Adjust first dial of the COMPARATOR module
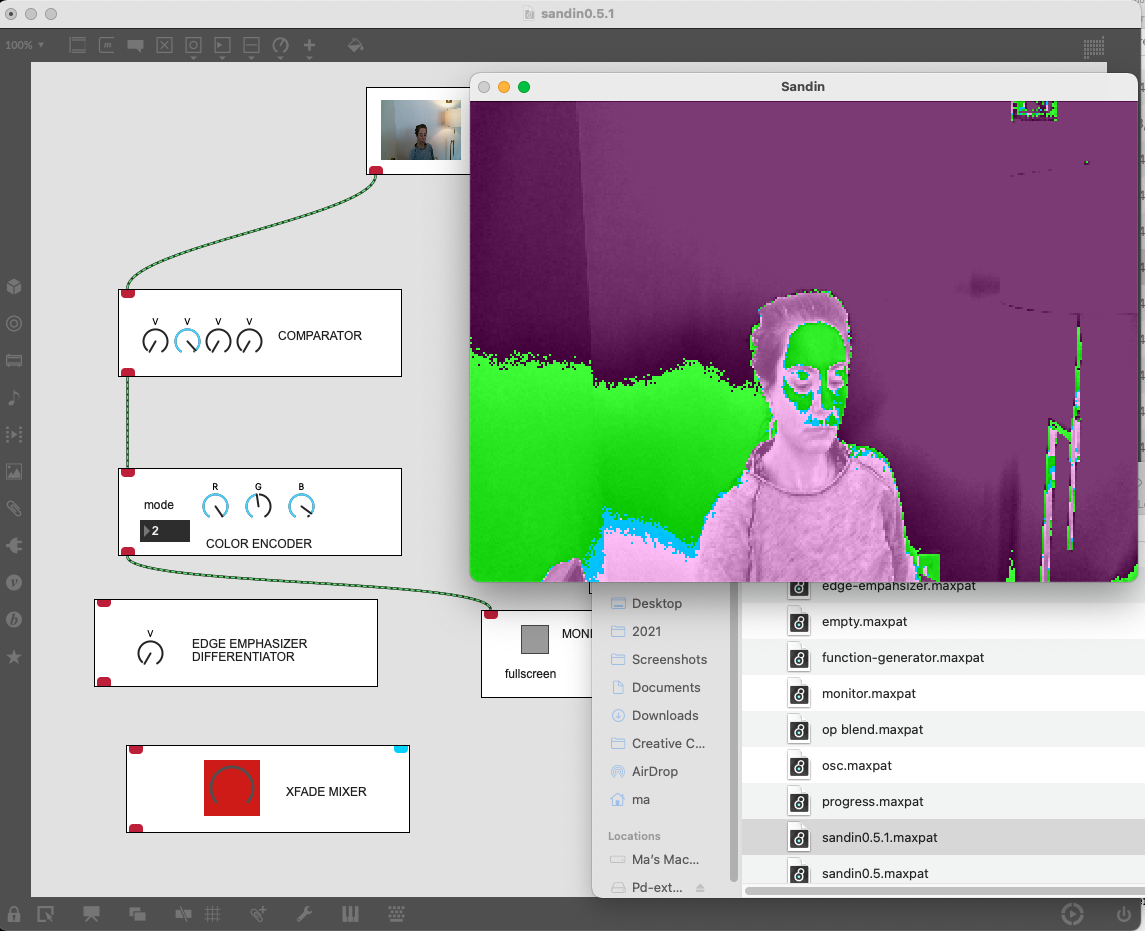The image size is (1145, 931). coord(155,341)
